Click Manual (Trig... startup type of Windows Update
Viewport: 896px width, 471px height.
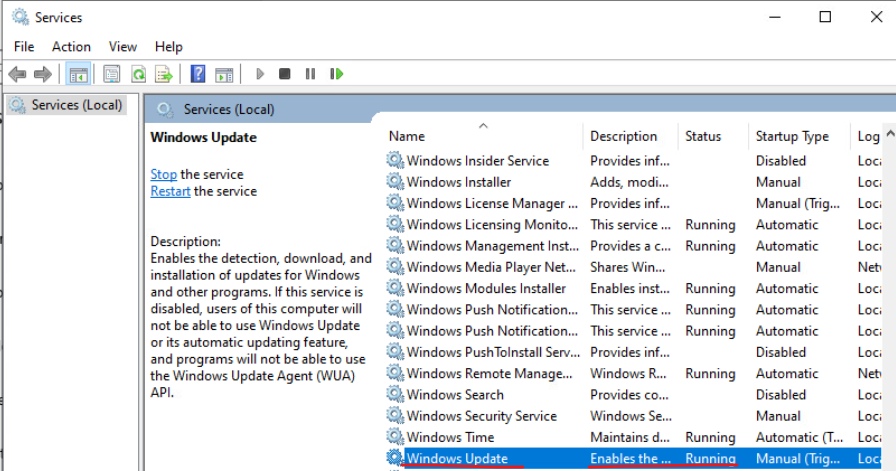point(798,458)
